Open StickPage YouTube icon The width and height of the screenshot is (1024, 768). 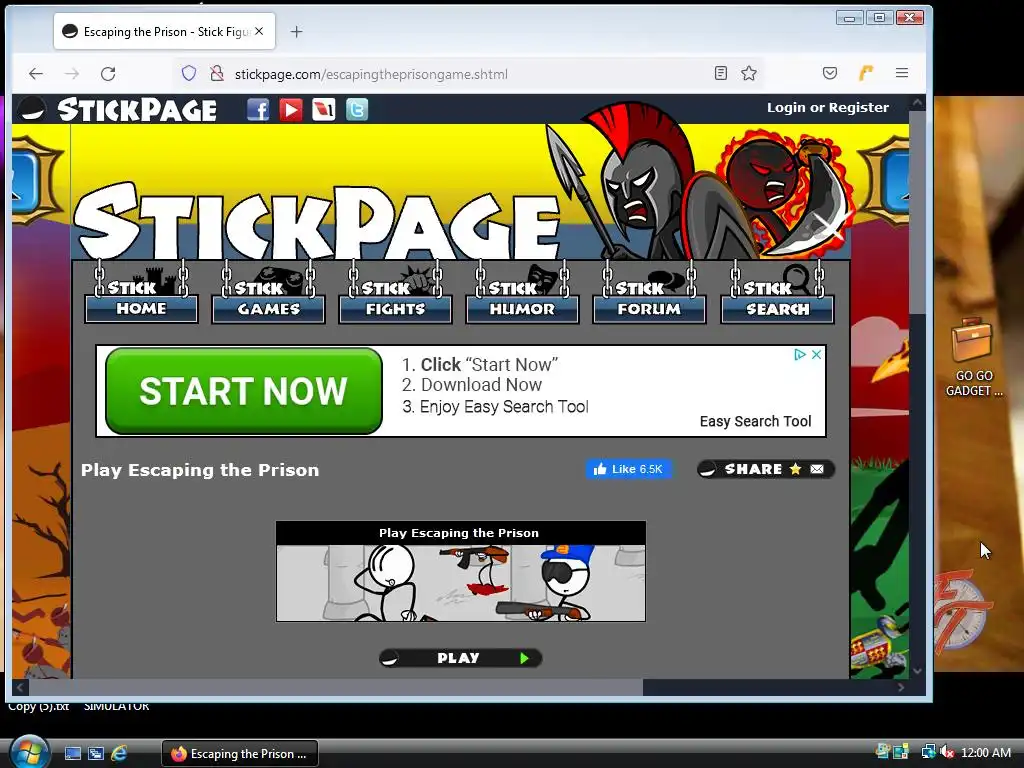[x=291, y=109]
